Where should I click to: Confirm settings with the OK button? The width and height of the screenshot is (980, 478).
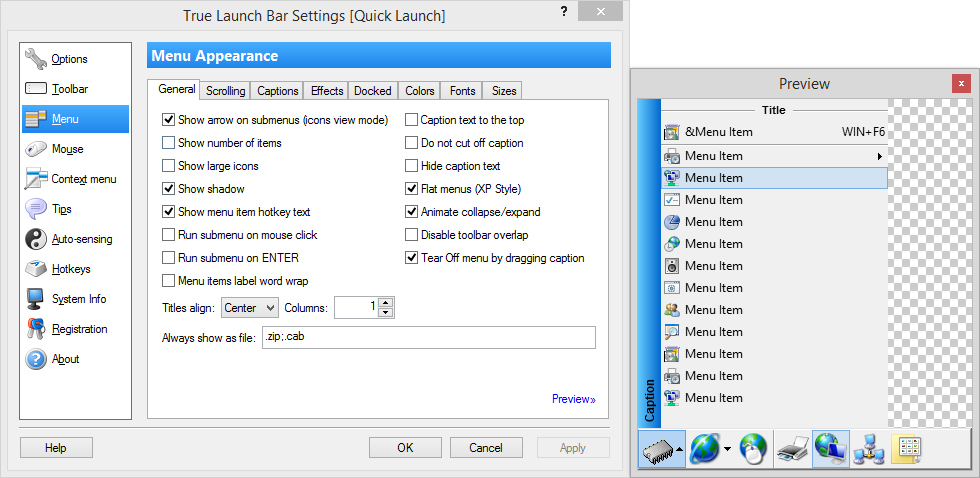[x=405, y=447]
